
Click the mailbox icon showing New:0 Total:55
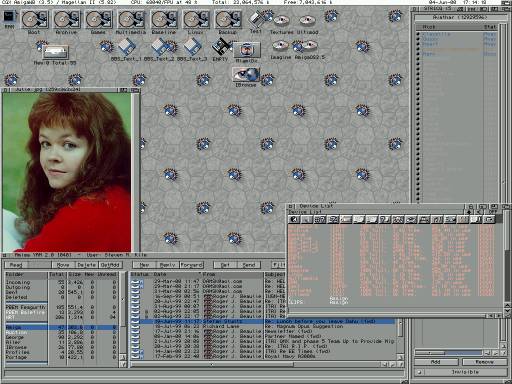[x=55, y=51]
